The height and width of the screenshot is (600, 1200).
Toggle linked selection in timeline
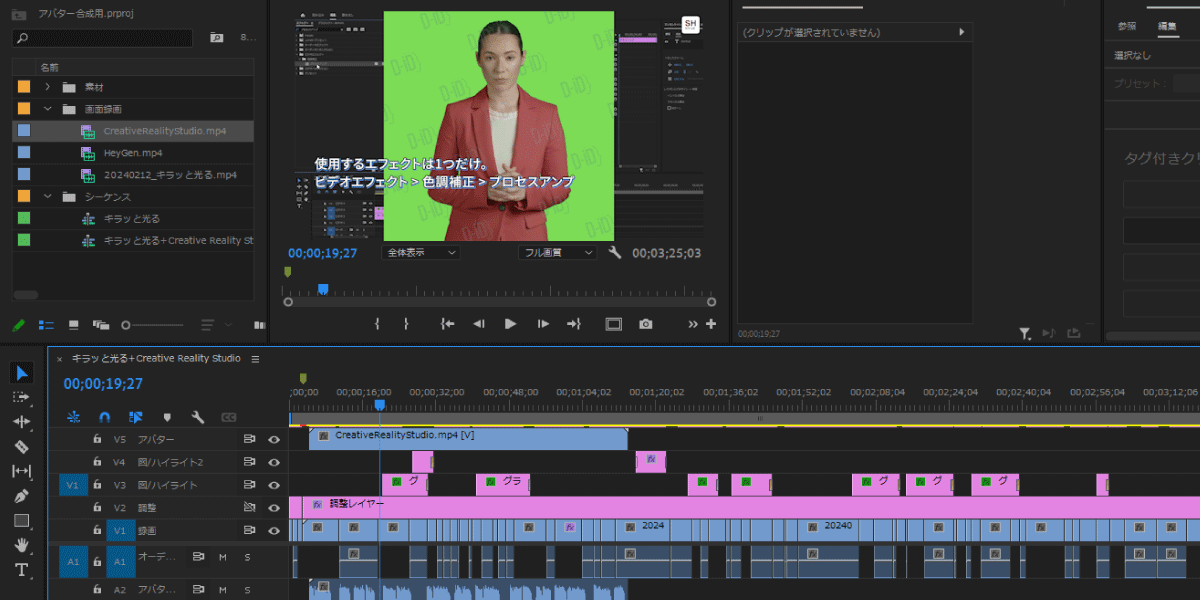click(x=136, y=417)
